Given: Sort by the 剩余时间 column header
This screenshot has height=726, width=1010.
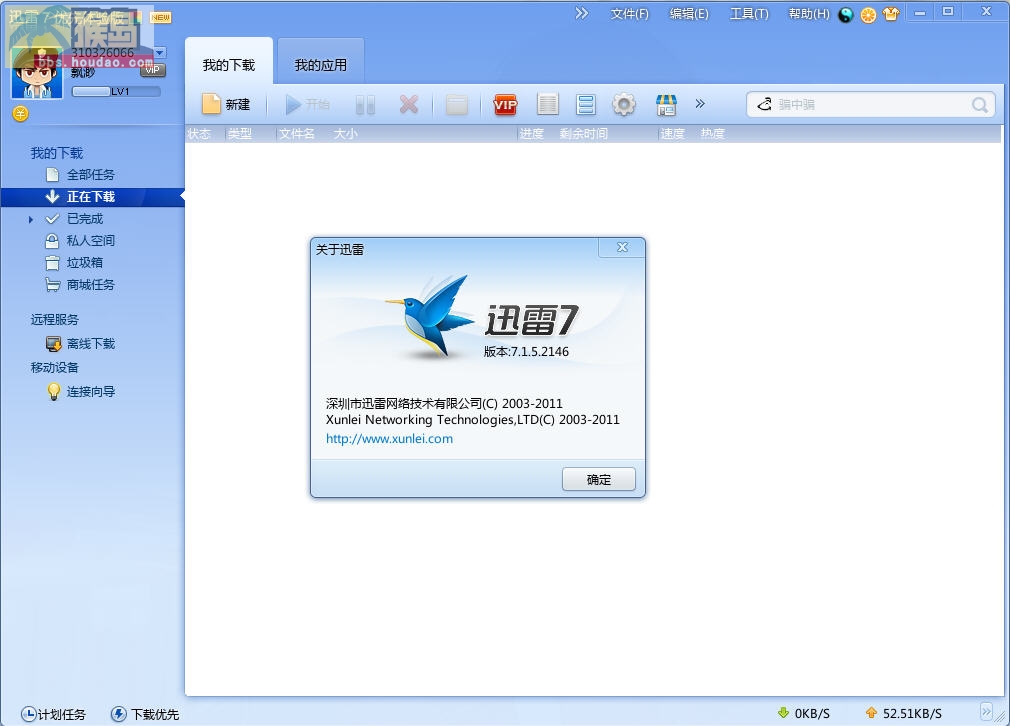Looking at the screenshot, I should pyautogui.click(x=584, y=133).
